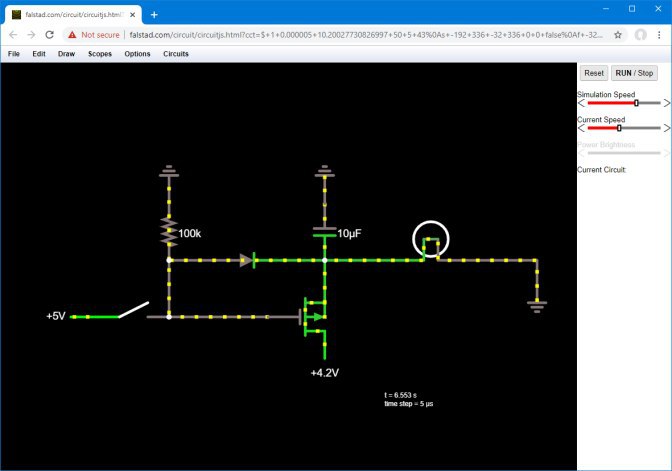The width and height of the screenshot is (672, 471).
Task: Select the diode component
Action: tap(248, 260)
